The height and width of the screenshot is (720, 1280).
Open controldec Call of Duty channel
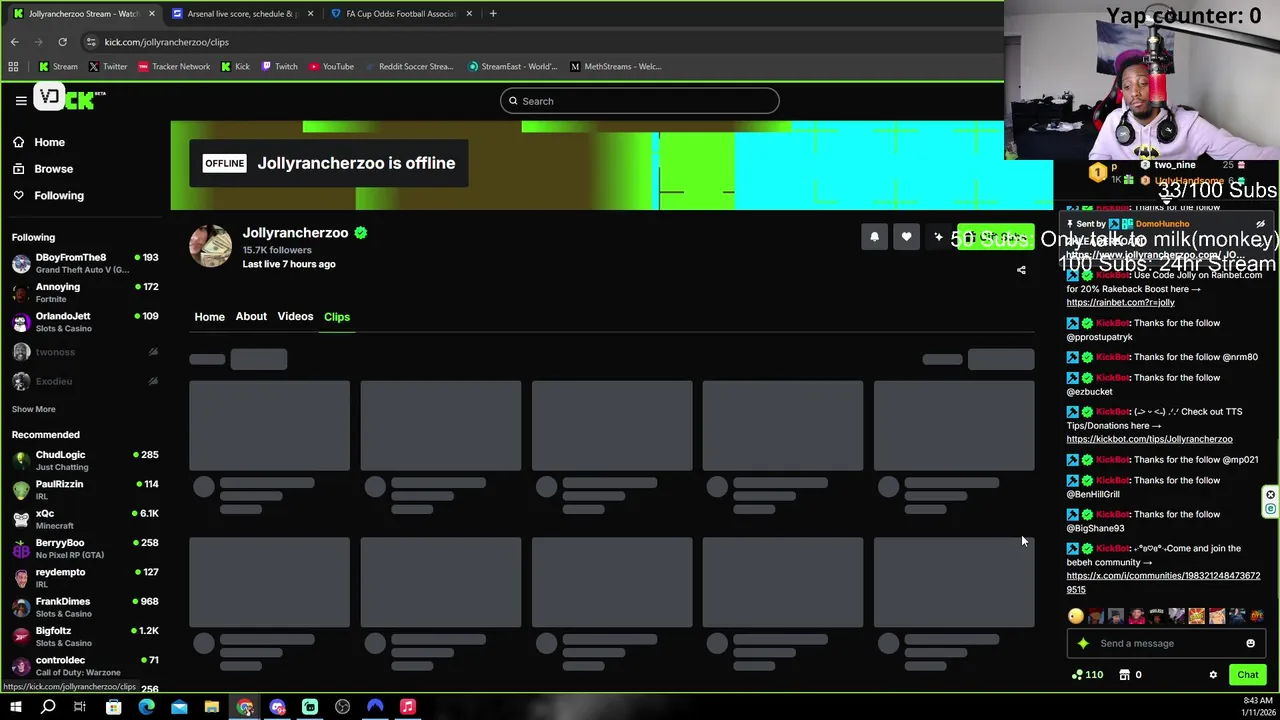85,666
